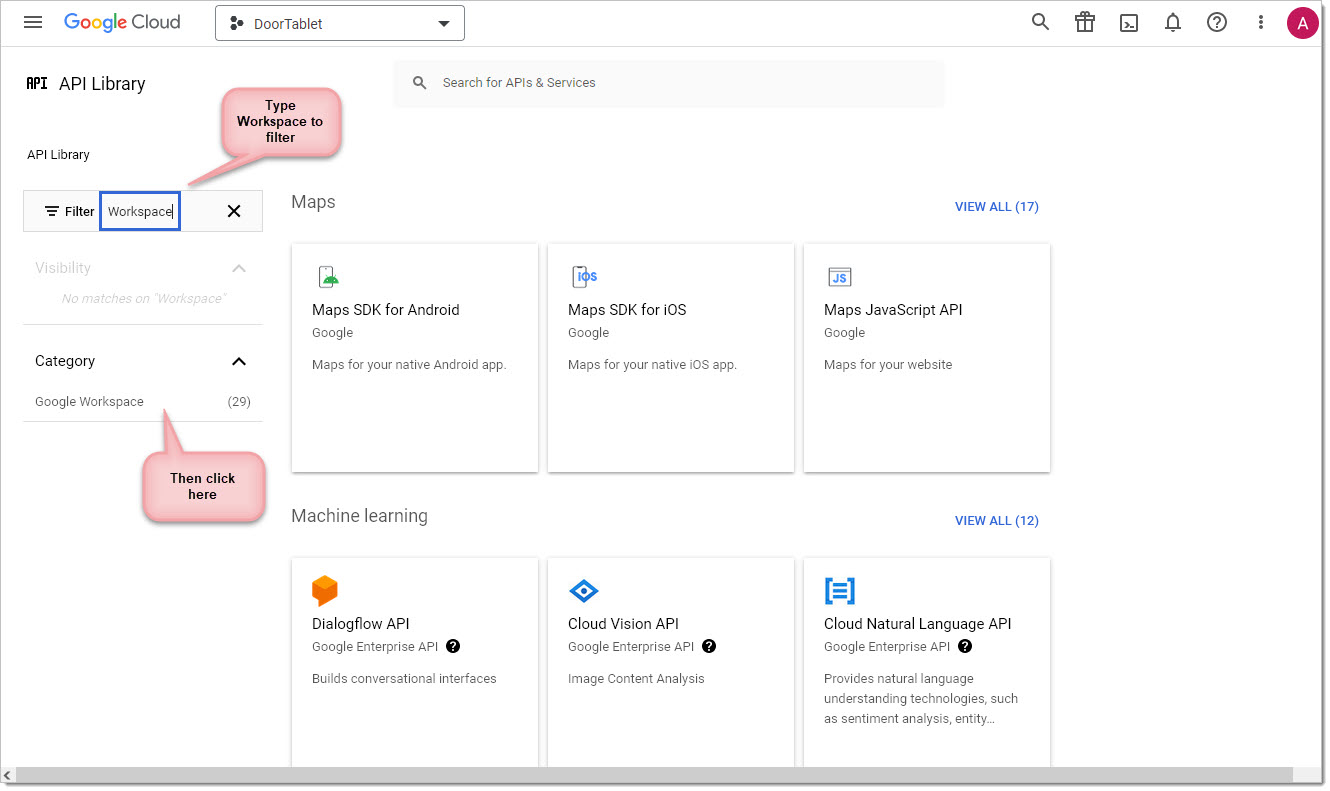The width and height of the screenshot is (1330, 791).
Task: Click the search magnifier icon in header
Action: (x=1040, y=22)
